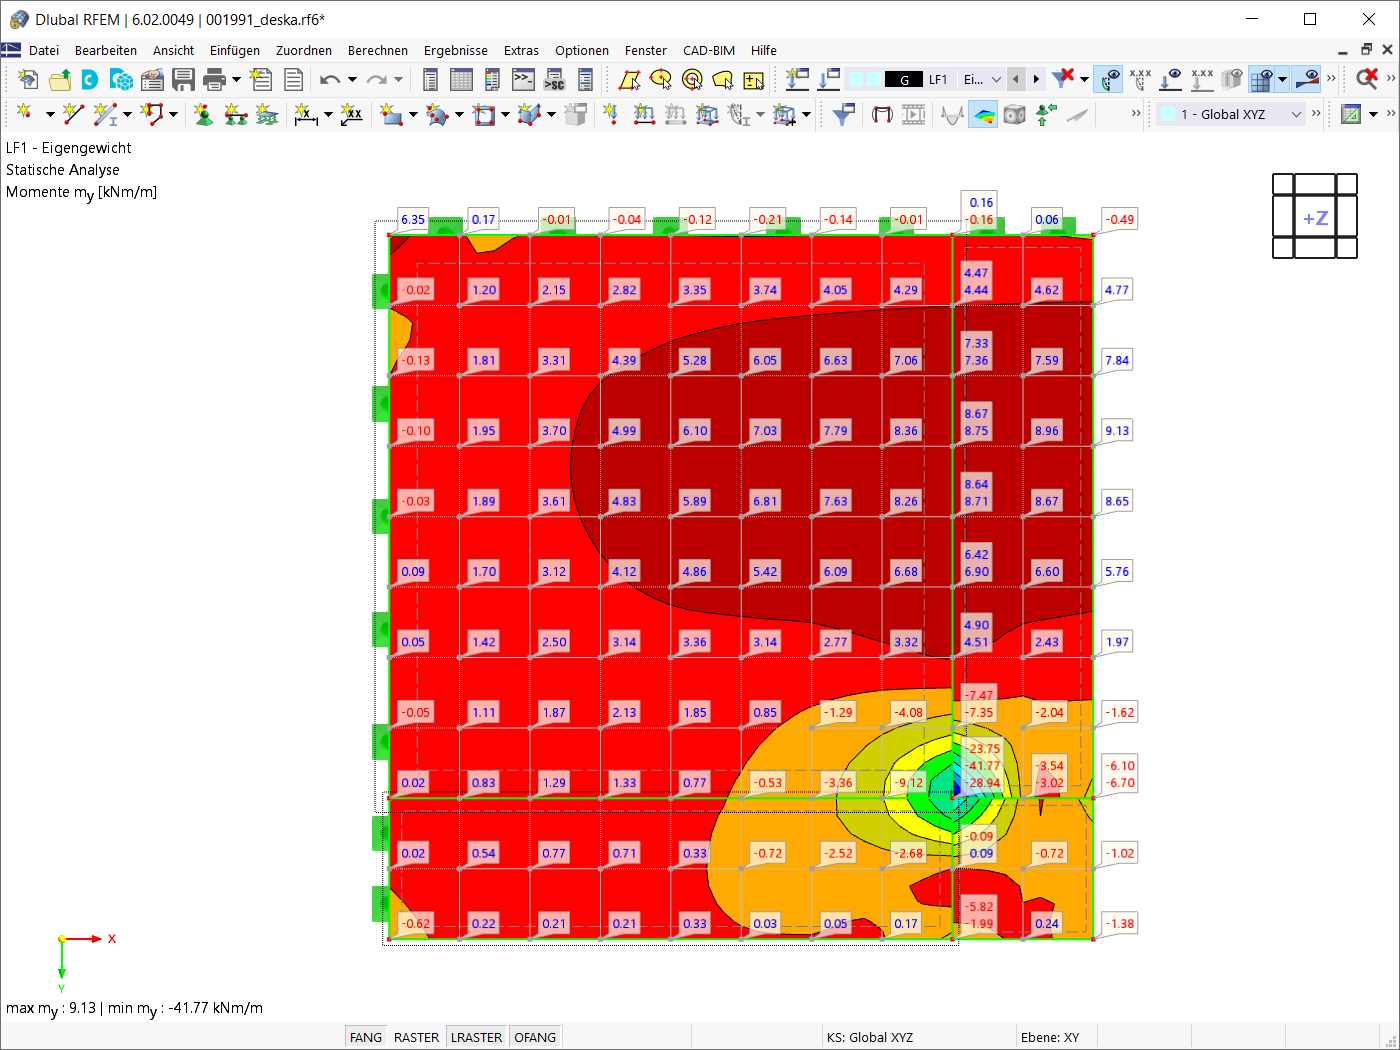Click the +Z view navigation cube
This screenshot has width=1400, height=1050.
point(1315,216)
